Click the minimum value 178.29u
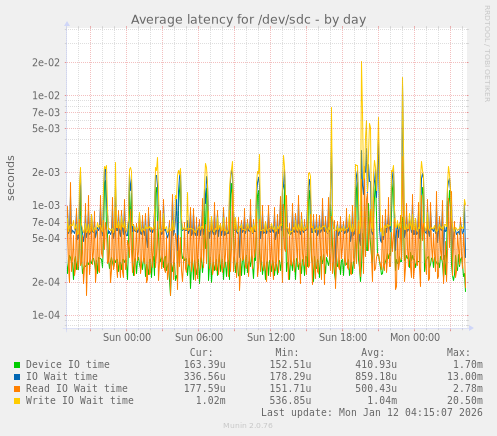497x436 pixels. pos(290,376)
